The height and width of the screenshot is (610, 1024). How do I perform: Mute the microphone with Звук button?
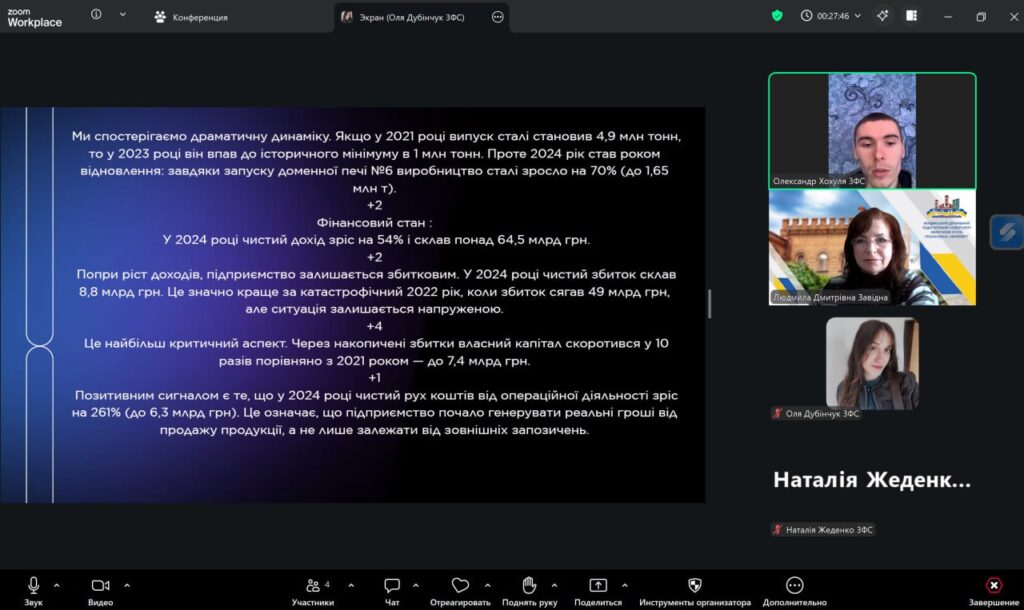[x=33, y=586]
